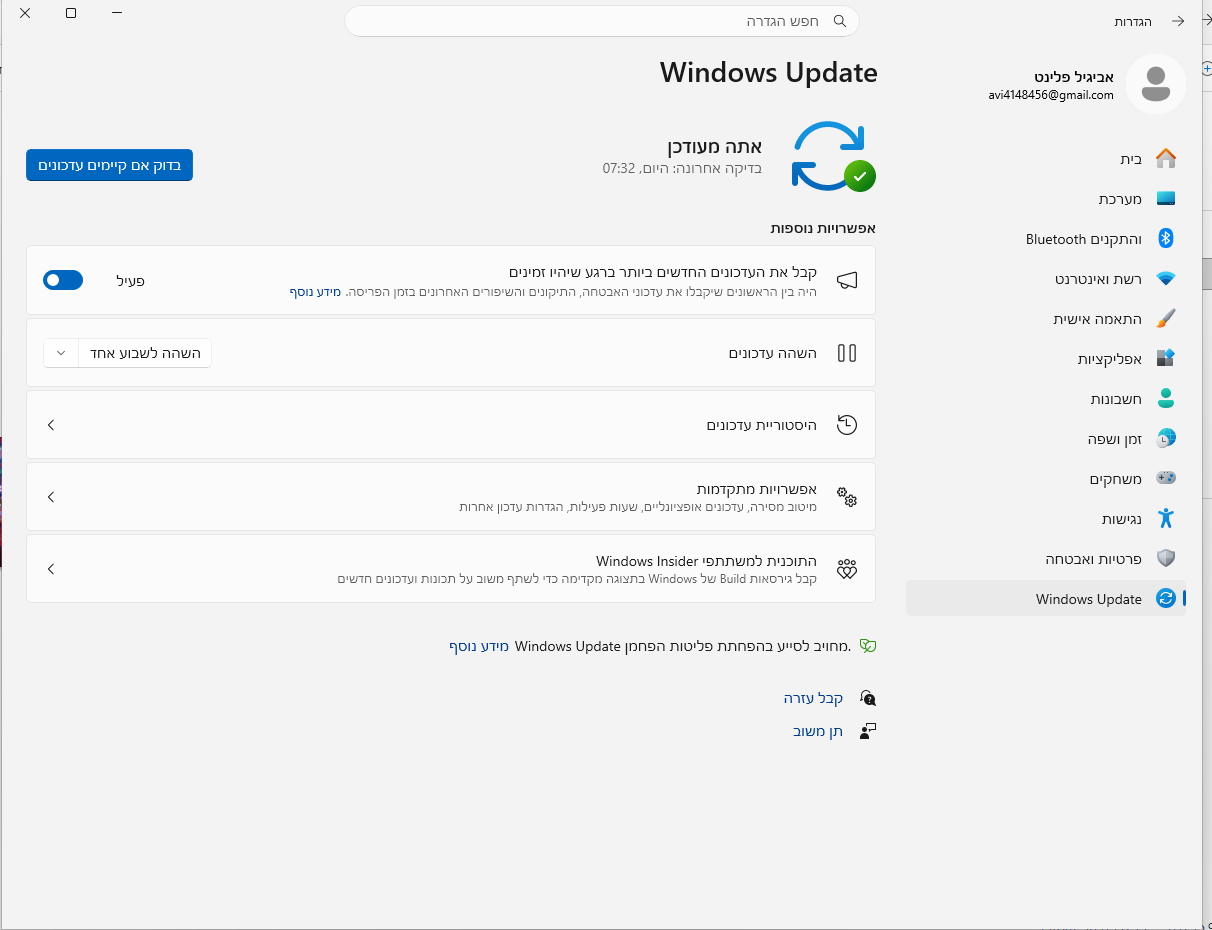Click the user email avi4148456@gmail.com
Image resolution: width=1212 pixels, height=930 pixels.
(x=1050, y=96)
